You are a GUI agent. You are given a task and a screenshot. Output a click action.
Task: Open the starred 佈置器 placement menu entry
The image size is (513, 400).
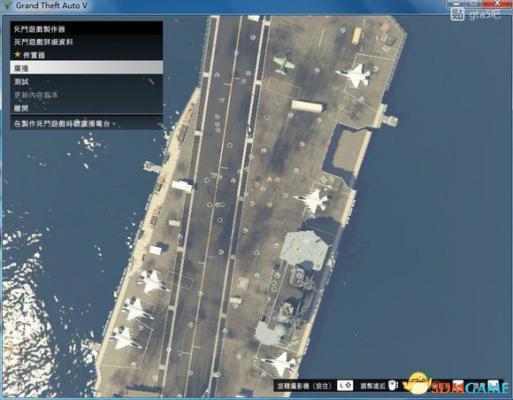click(x=87, y=55)
